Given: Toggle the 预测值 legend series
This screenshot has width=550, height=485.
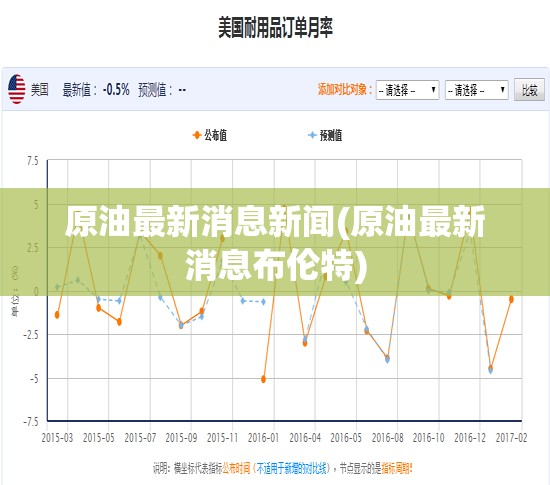Looking at the screenshot, I should point(325,135).
